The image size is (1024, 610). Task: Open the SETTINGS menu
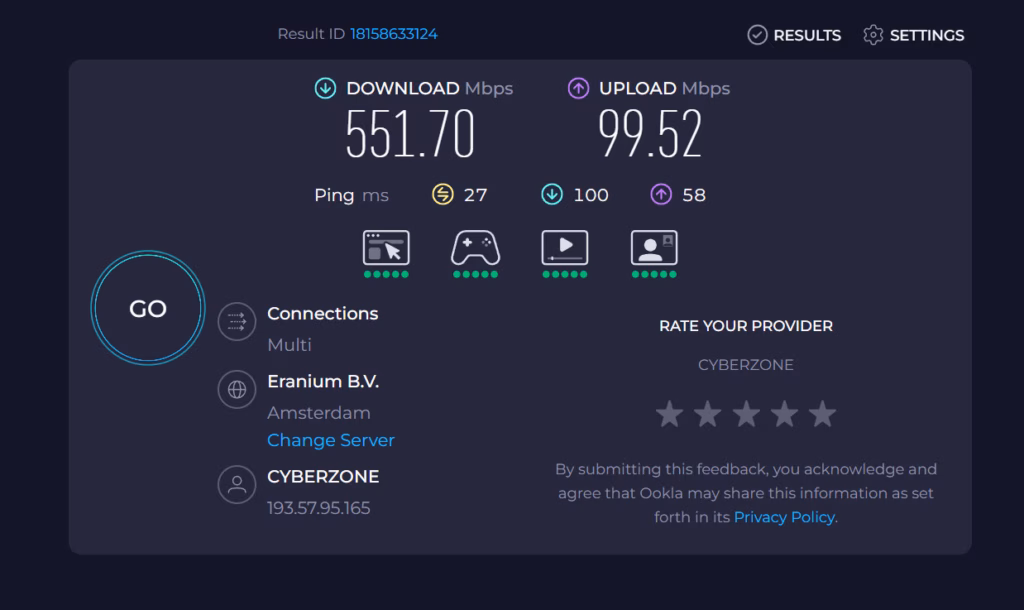pyautogui.click(x=914, y=35)
